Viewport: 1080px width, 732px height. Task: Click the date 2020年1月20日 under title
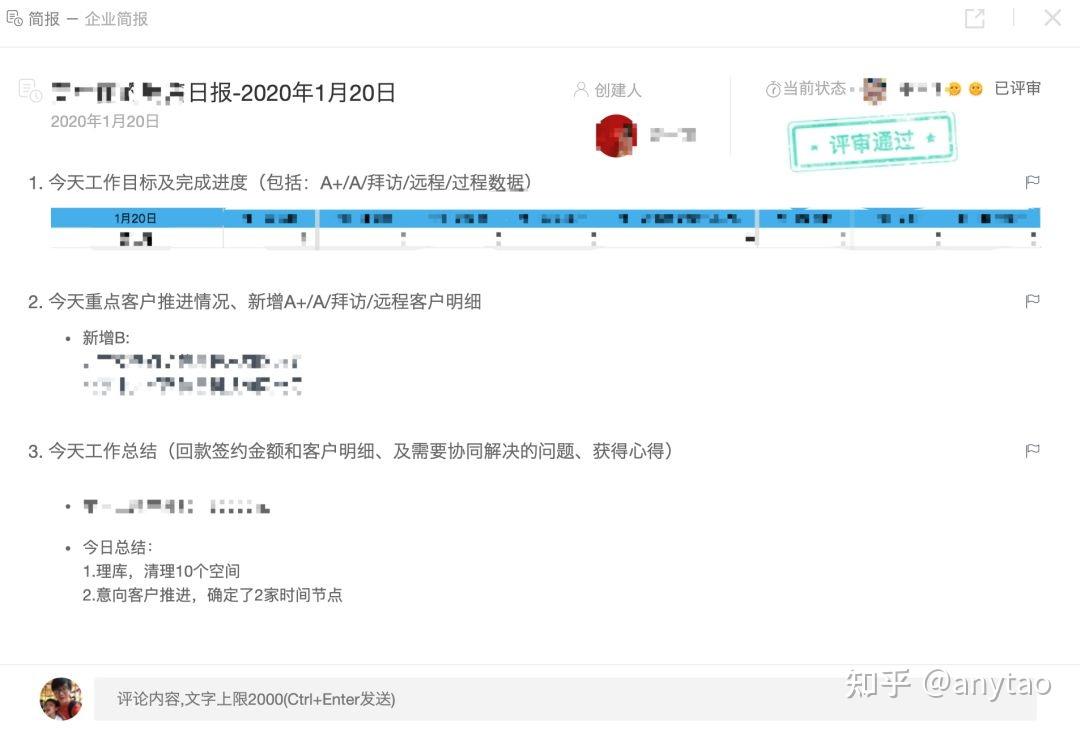(105, 121)
